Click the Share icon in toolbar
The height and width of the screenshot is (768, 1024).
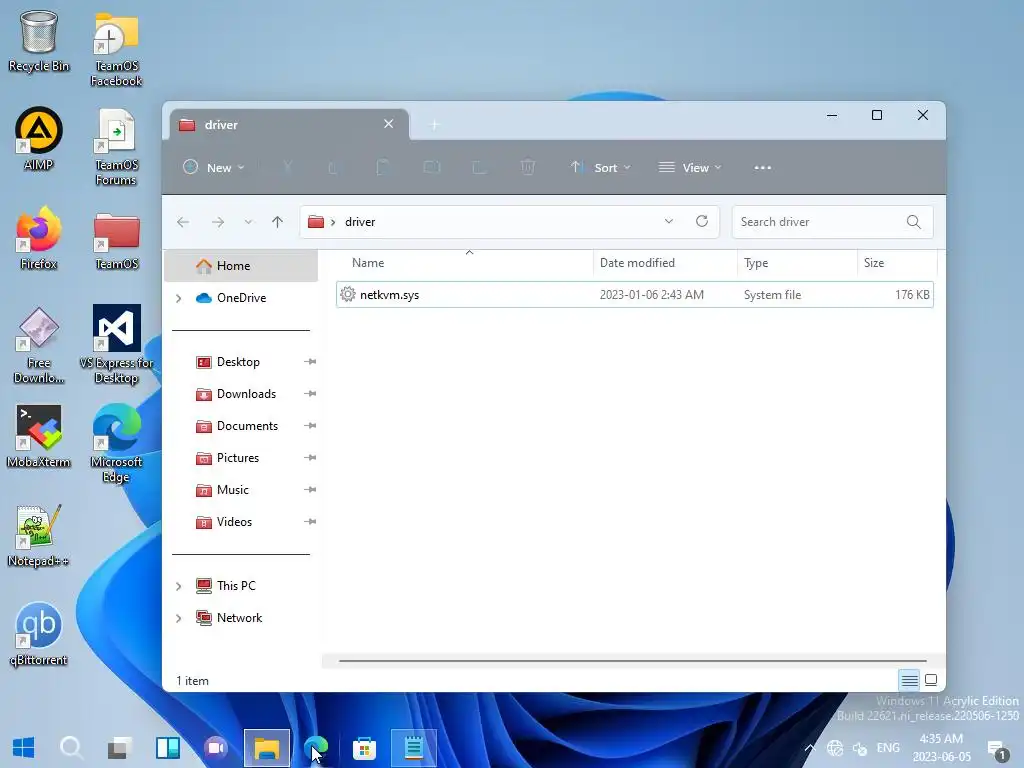pos(479,168)
